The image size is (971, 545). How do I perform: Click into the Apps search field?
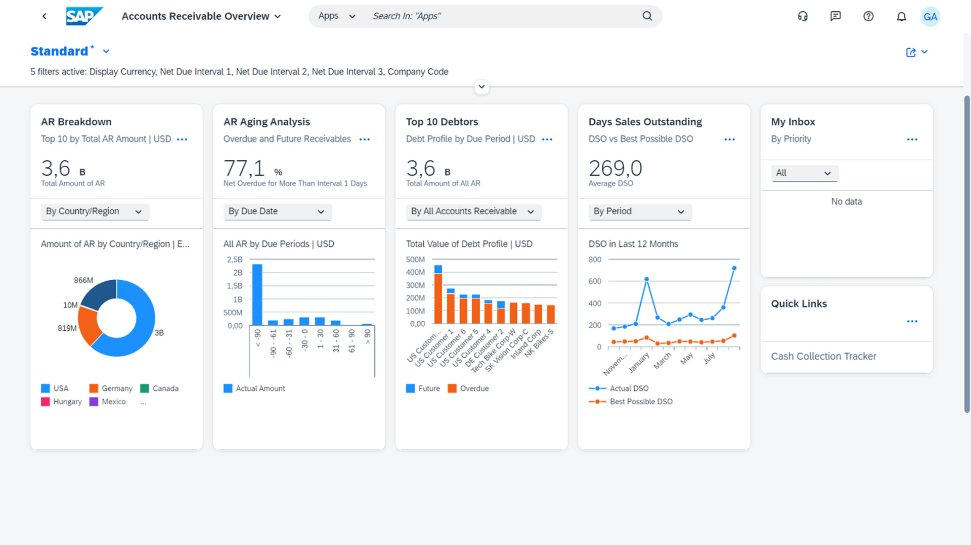coord(500,16)
